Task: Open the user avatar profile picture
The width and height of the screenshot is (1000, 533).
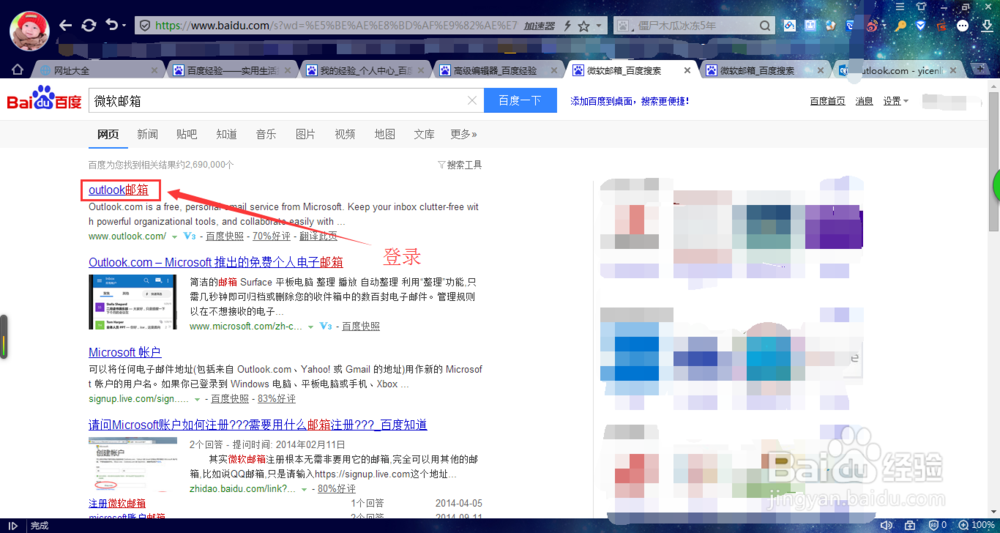Action: click(x=30, y=31)
